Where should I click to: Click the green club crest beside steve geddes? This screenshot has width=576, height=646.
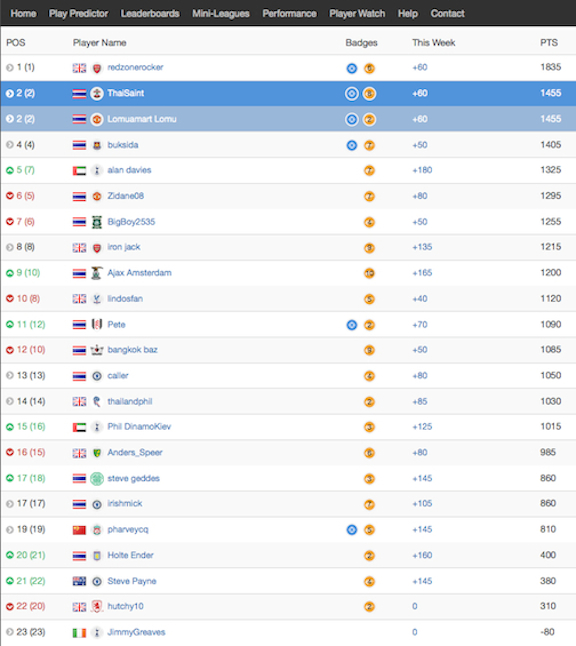tap(97, 479)
